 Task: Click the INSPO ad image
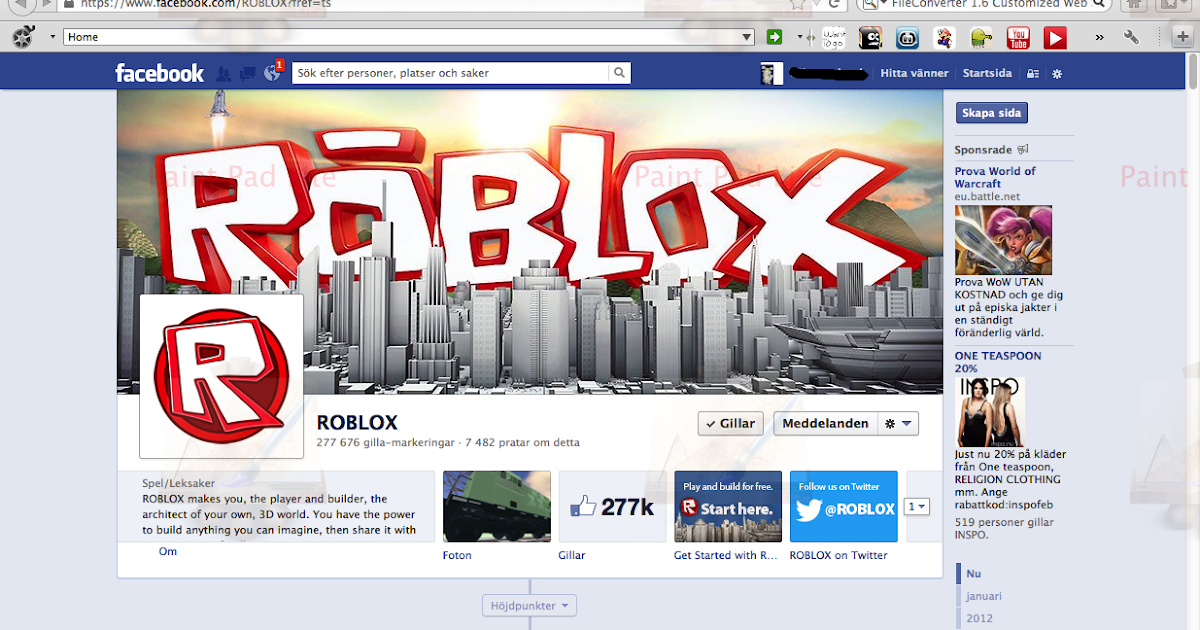pos(991,412)
